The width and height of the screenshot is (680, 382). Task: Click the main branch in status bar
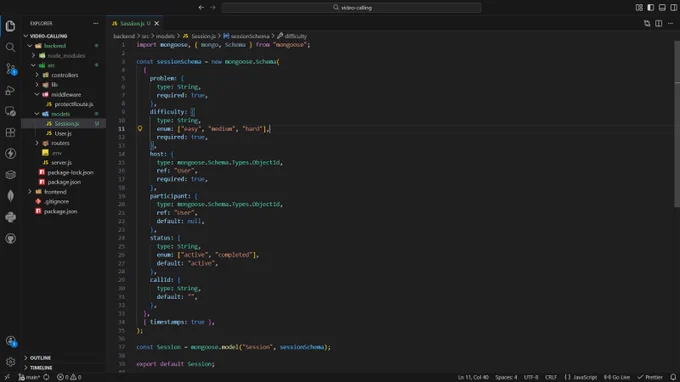(29, 377)
